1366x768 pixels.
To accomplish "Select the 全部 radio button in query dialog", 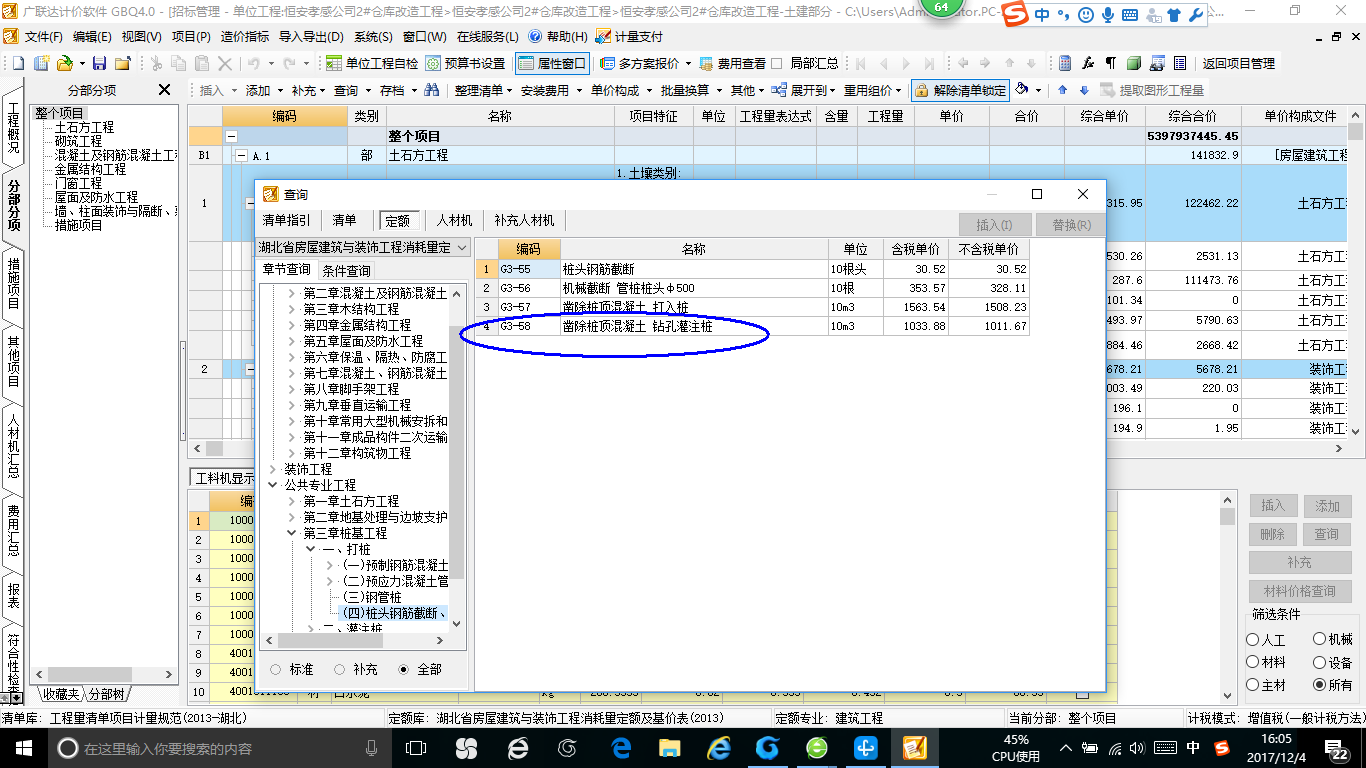I will (x=404, y=669).
